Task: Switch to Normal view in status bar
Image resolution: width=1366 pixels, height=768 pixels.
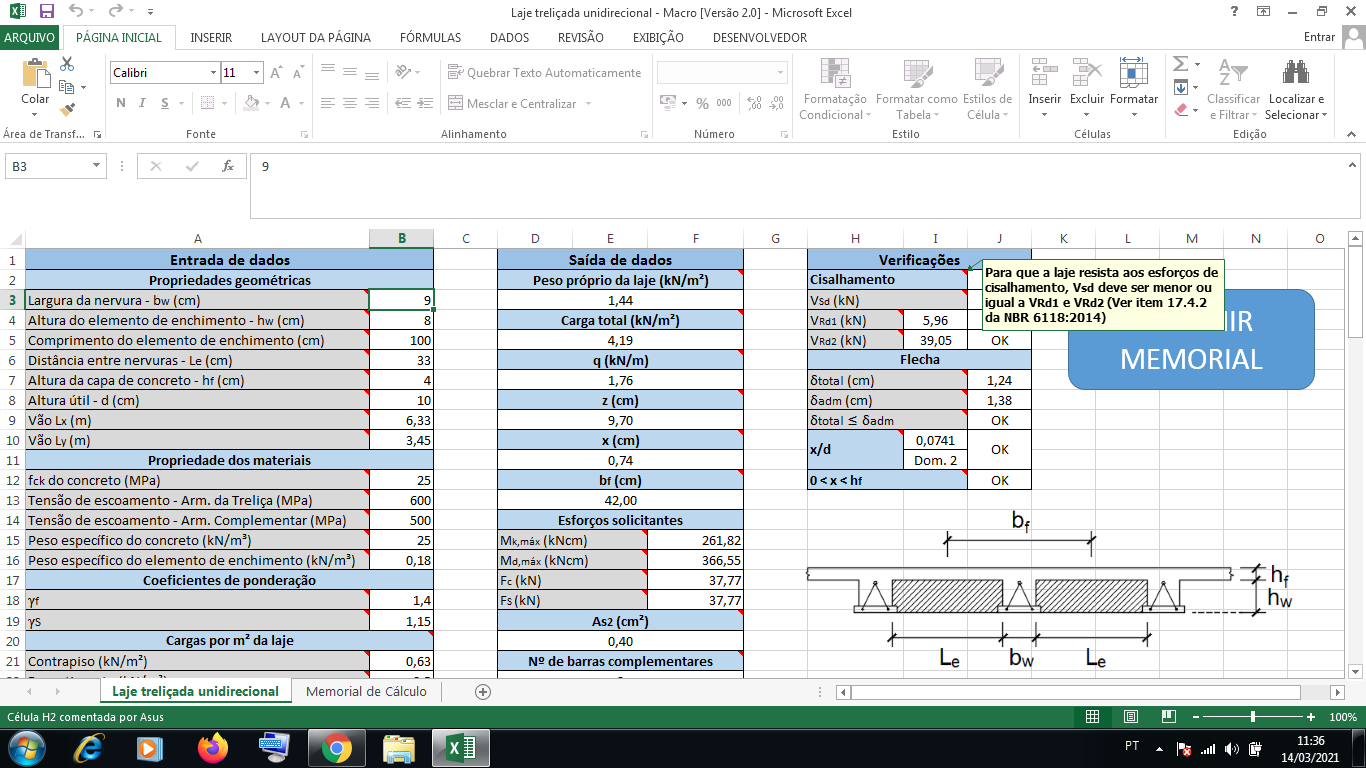Action: 1093,717
